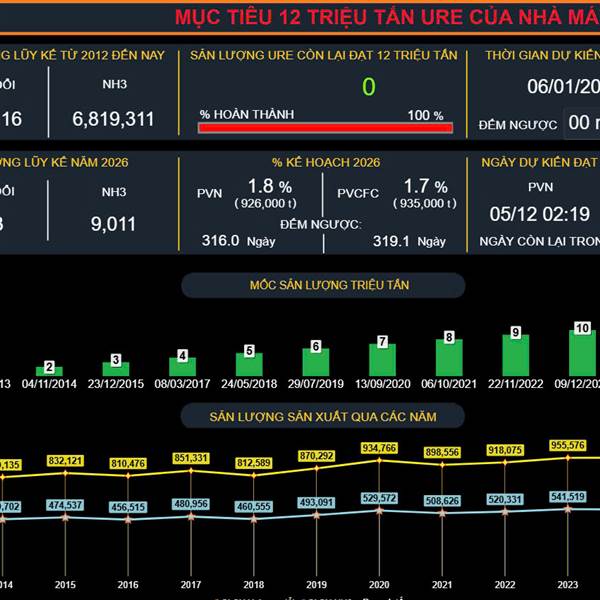
Task: Click the milestone date 23/12/2015
Action: pyautogui.click(x=116, y=384)
